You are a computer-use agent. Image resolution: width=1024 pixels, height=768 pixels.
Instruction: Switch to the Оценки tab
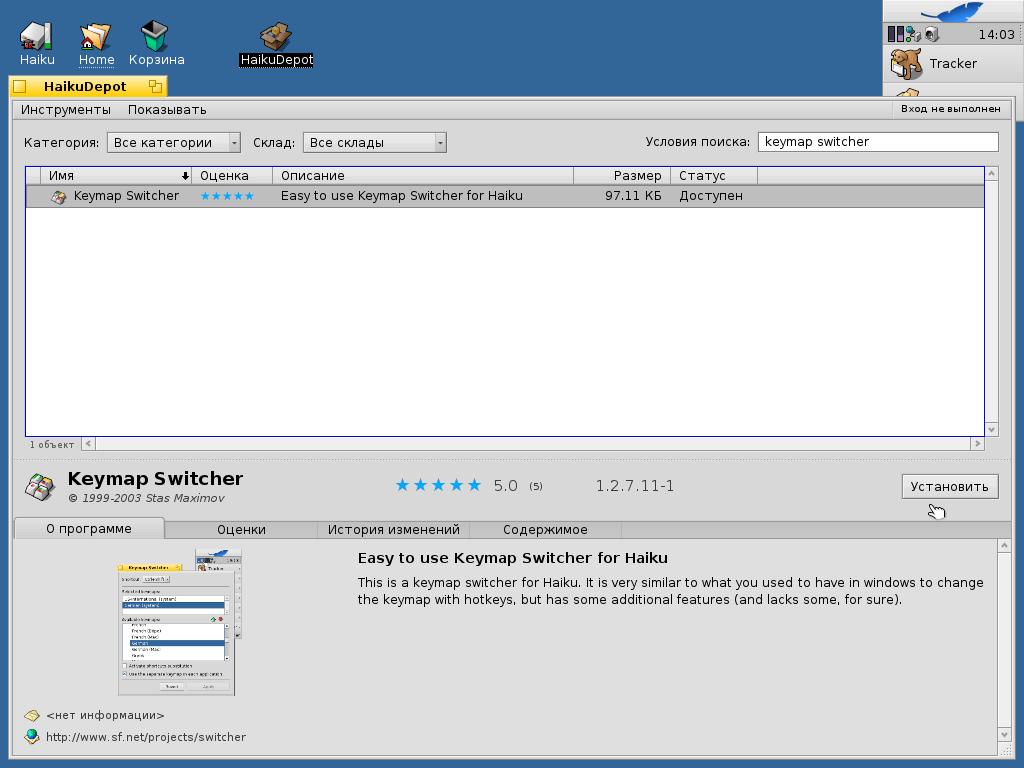tap(241, 530)
